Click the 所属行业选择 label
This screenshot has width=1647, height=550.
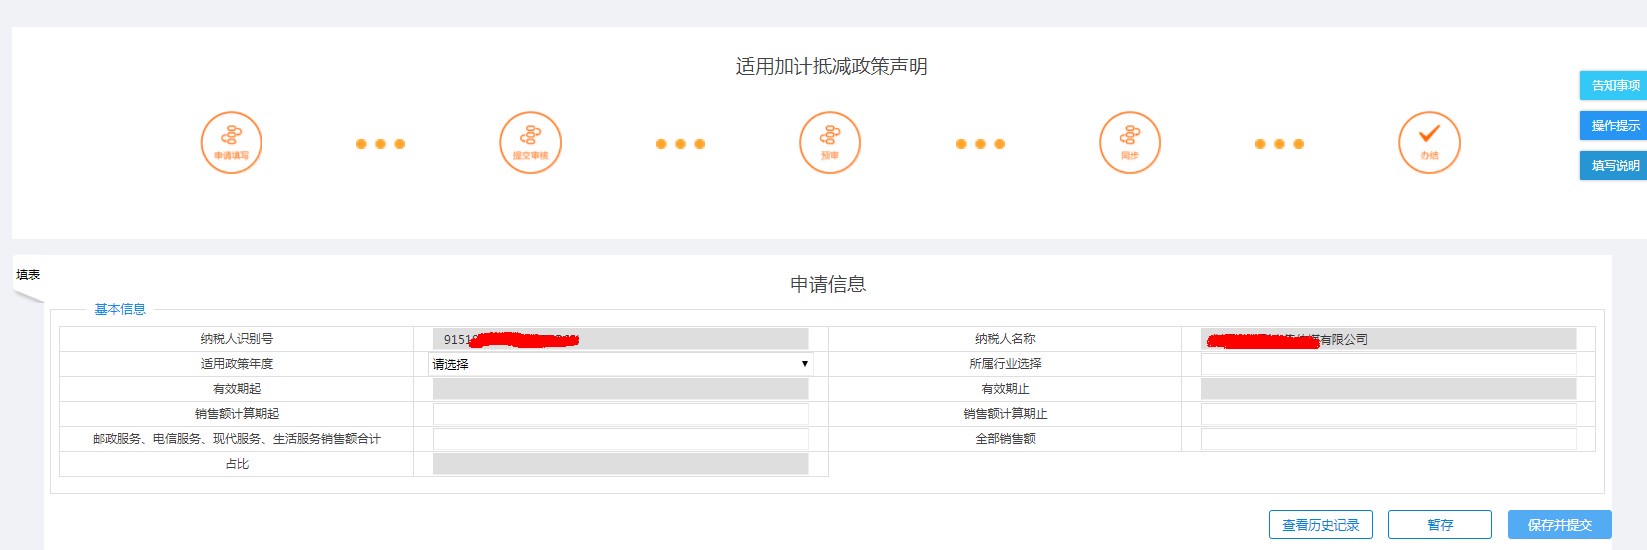[1005, 364]
